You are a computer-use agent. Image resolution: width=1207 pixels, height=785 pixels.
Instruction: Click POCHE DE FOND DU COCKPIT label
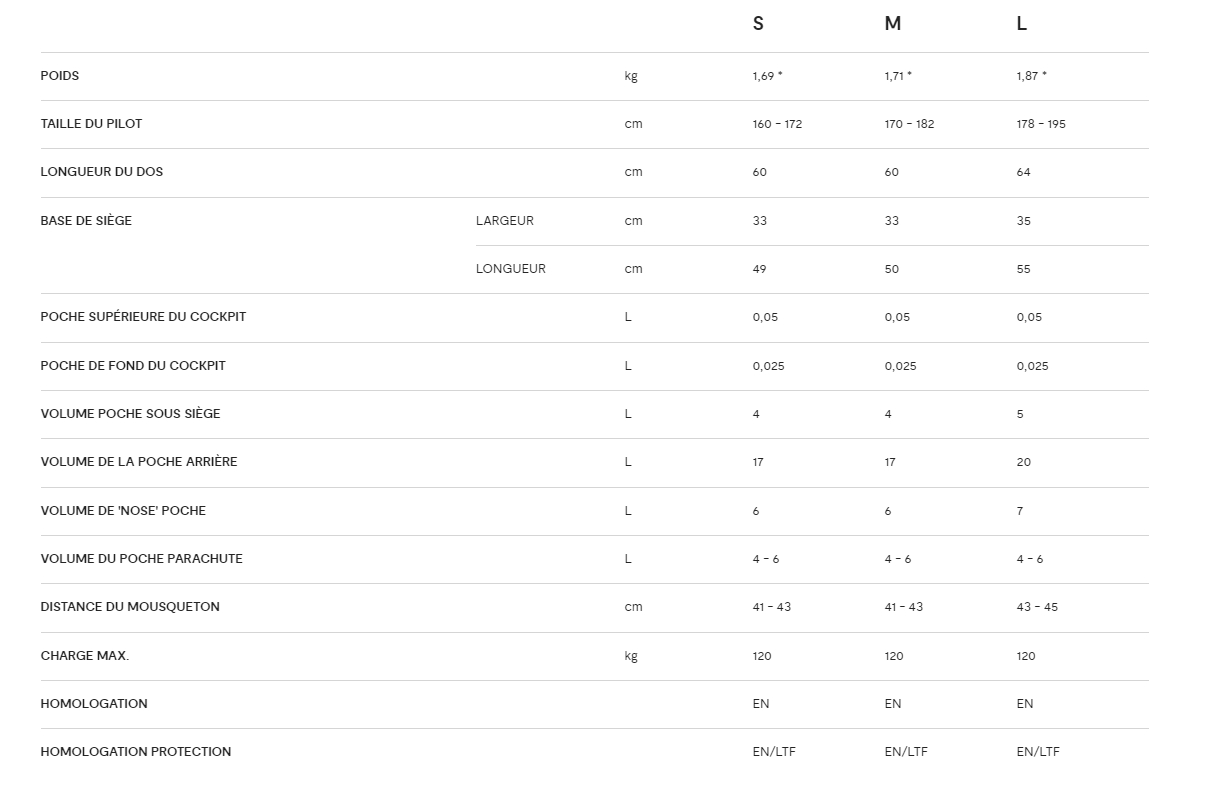(x=133, y=366)
